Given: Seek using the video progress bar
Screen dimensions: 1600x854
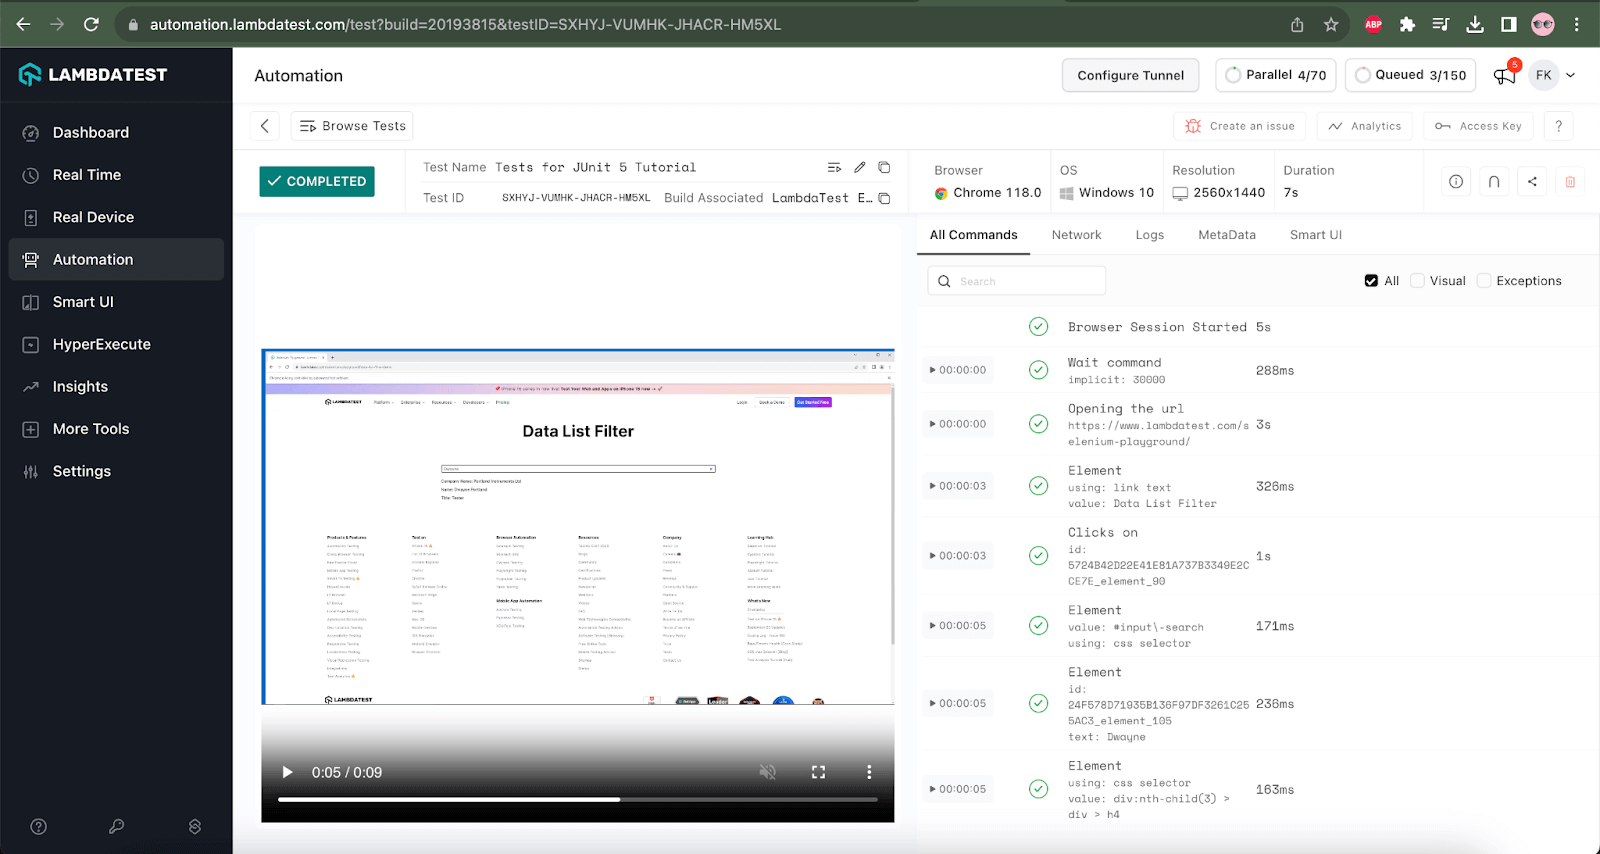Looking at the screenshot, I should 577,799.
